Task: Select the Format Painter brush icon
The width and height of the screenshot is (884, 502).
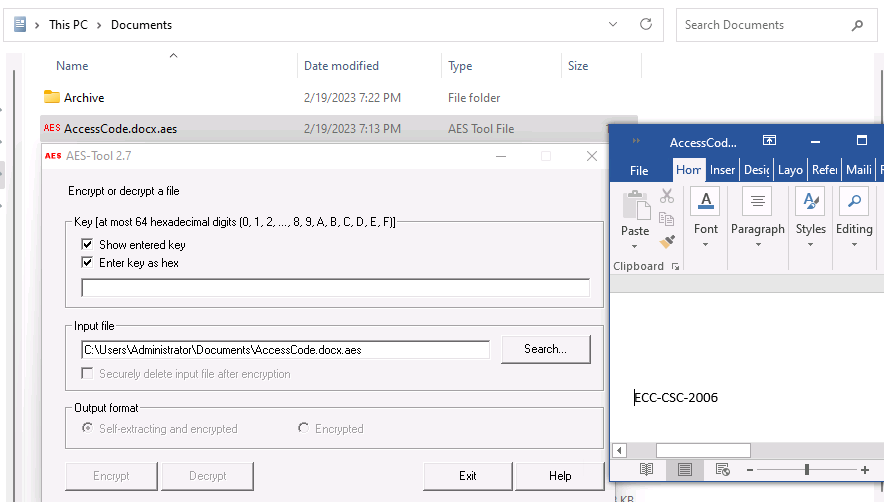Action: [667, 241]
